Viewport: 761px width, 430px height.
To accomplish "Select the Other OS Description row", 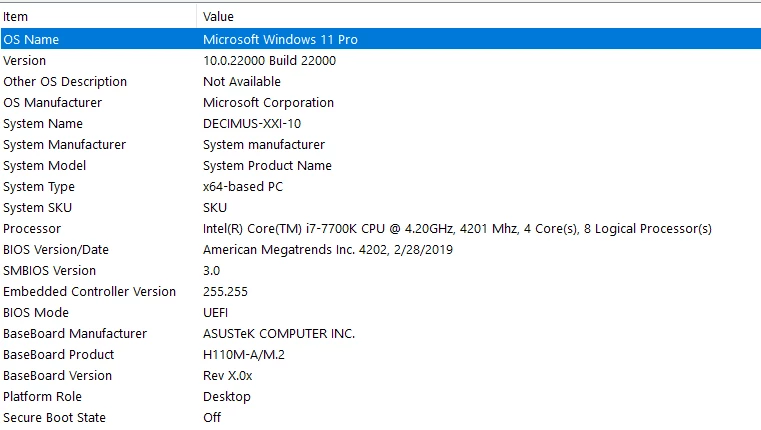I will (65, 82).
